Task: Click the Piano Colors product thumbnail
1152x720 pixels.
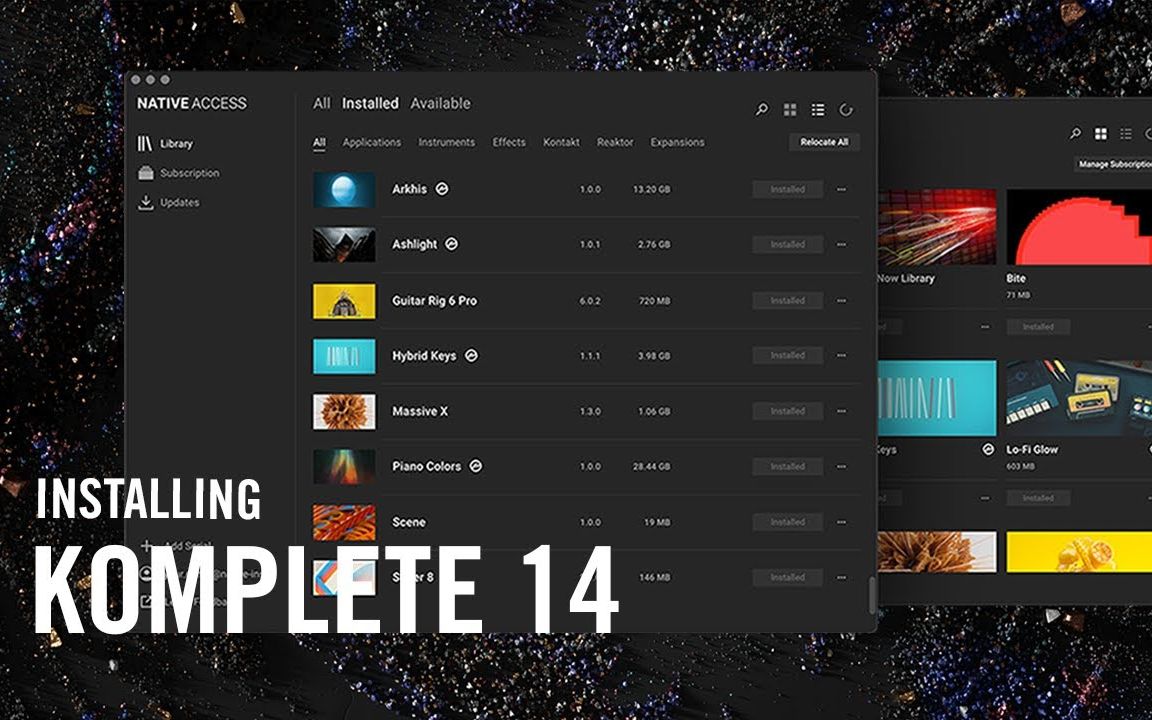Action: click(x=344, y=466)
